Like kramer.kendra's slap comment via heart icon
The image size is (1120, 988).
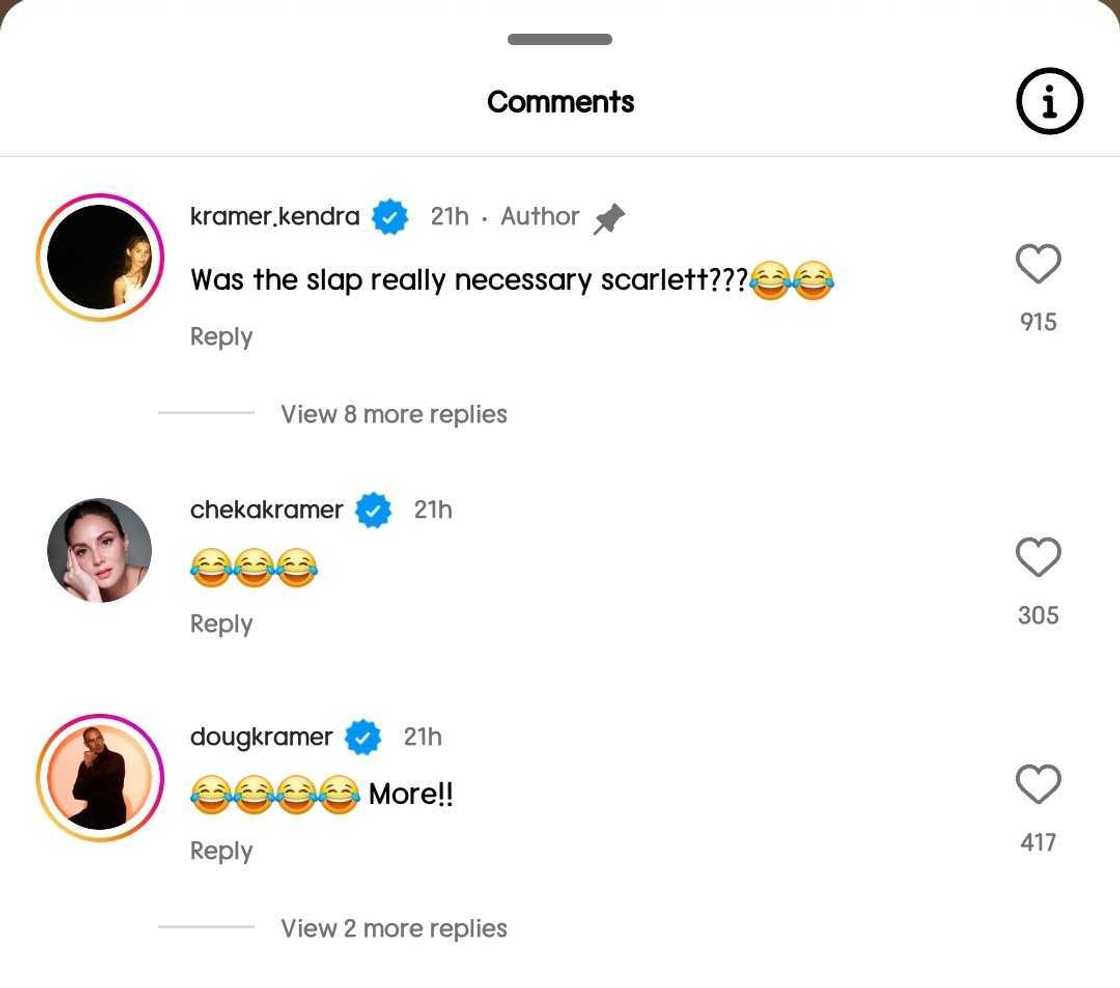click(x=1037, y=263)
